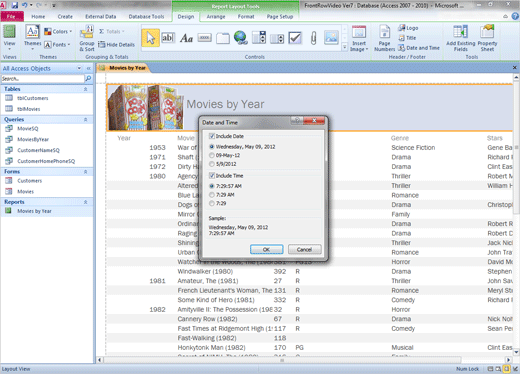This screenshot has width=520, height=374.
Task: Click the Undo icon in title bar
Action: (25, 5)
